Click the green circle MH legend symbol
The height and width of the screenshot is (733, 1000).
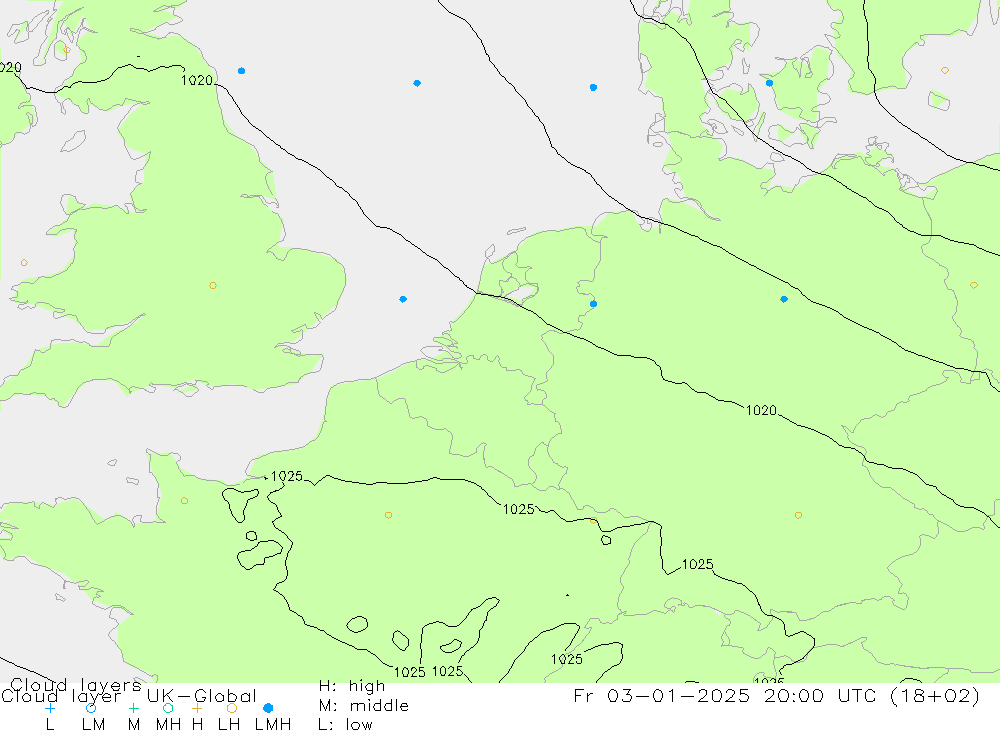(x=168, y=708)
